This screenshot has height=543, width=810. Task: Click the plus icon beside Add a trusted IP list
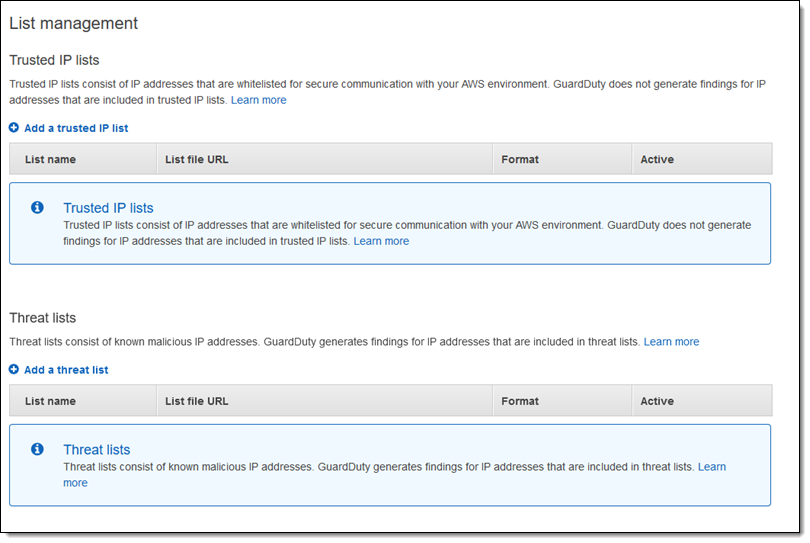[14, 128]
